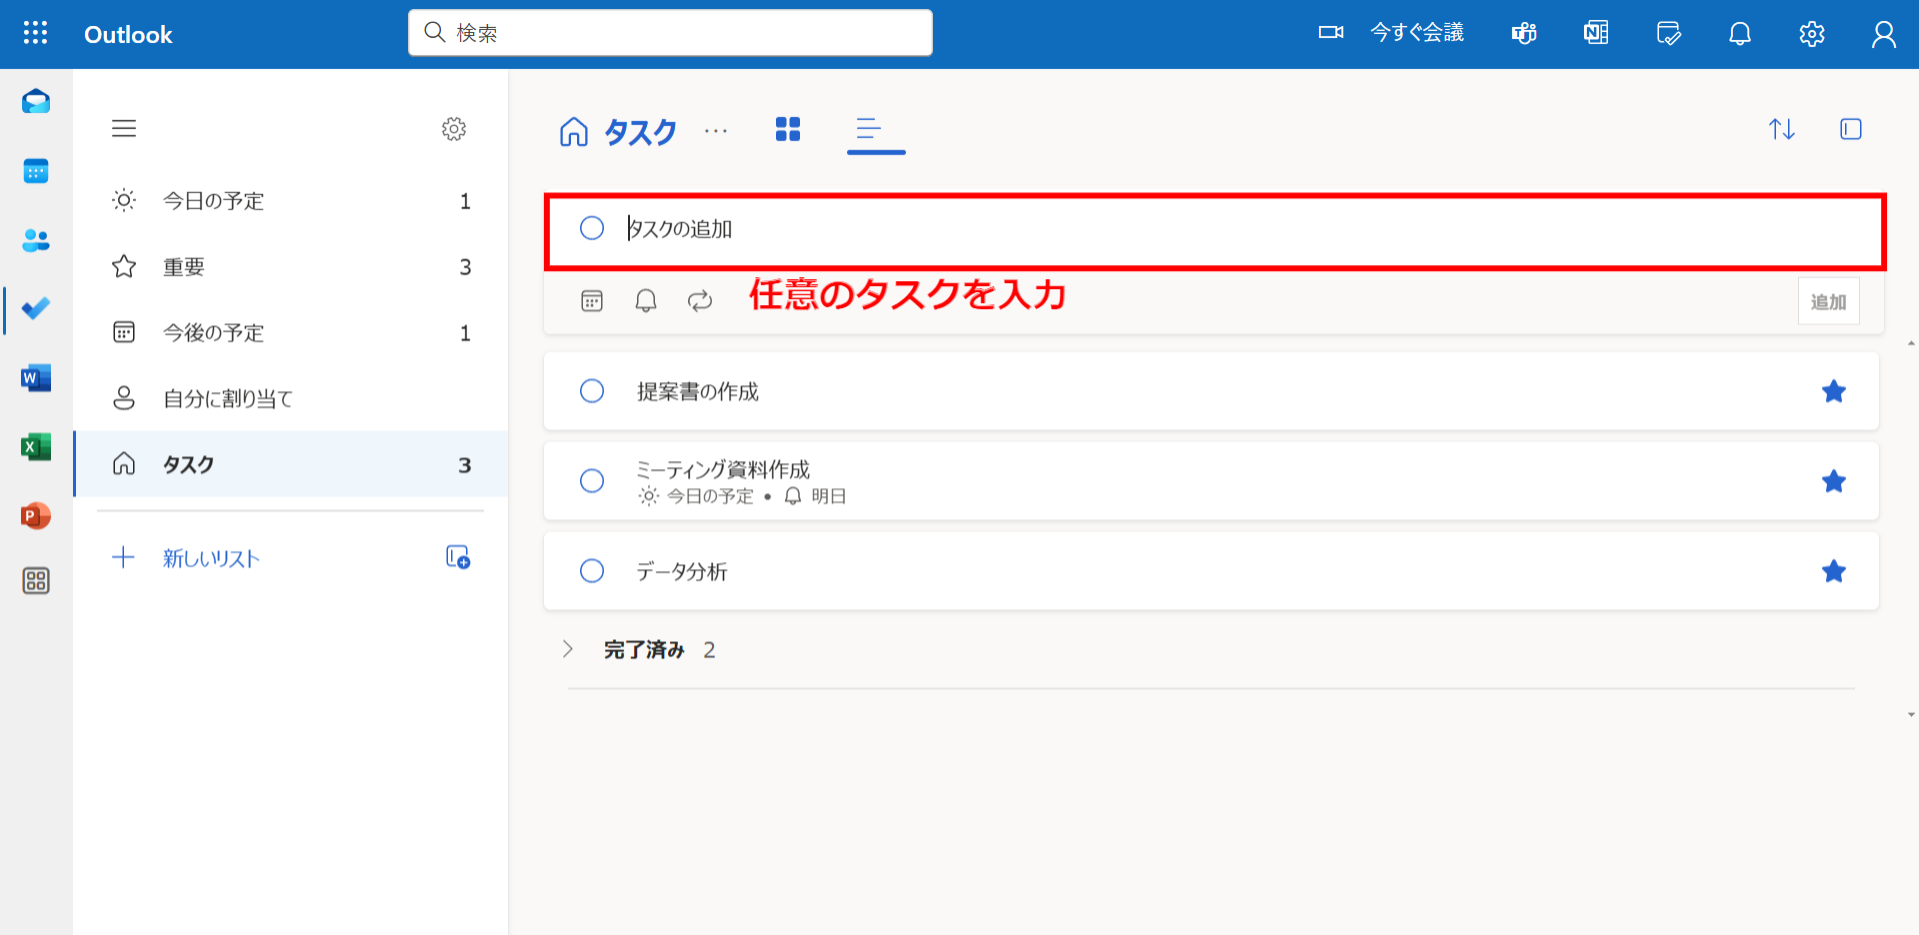
Task: Remove the importance star from データ分析
Action: [1834, 571]
